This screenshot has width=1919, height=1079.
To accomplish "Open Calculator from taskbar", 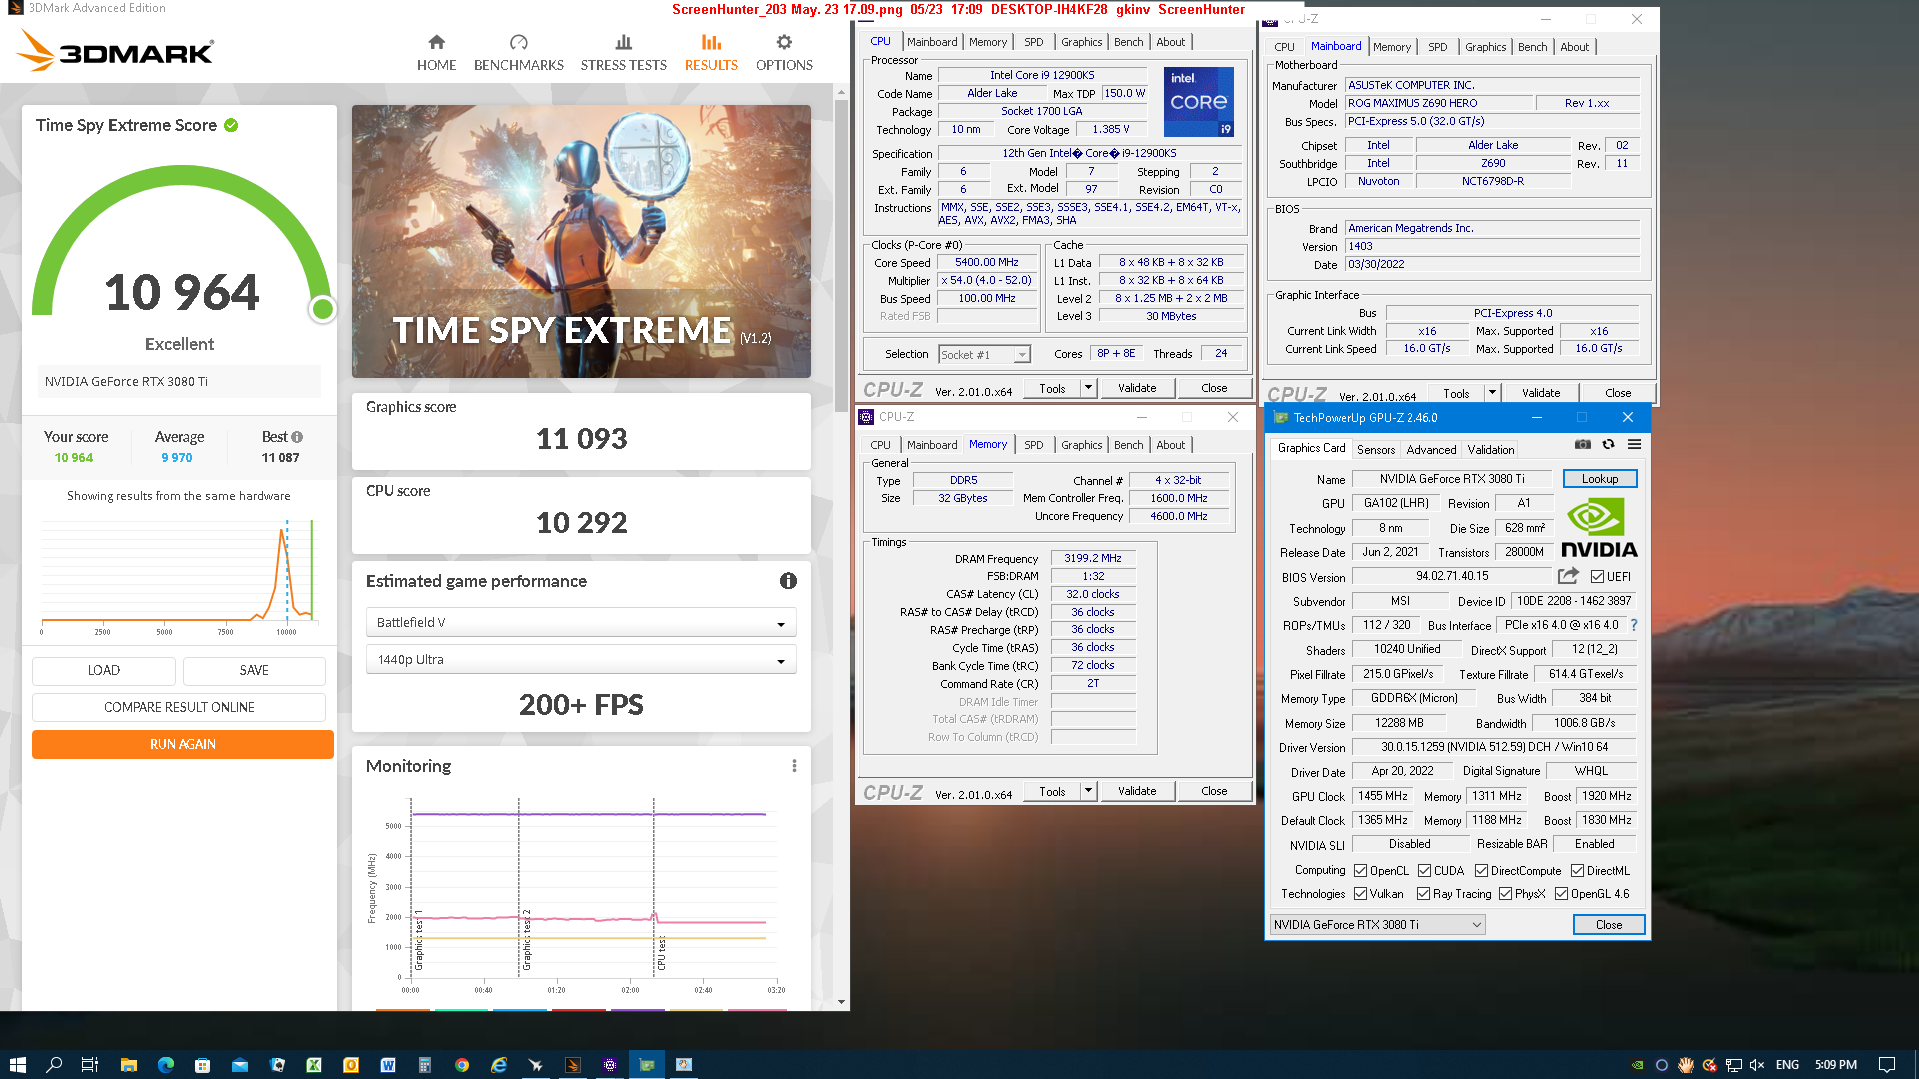I will pos(425,1065).
